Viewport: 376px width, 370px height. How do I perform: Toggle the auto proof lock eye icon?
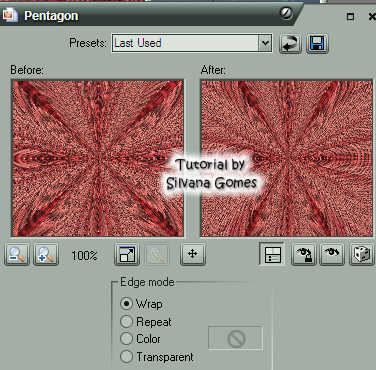click(304, 255)
